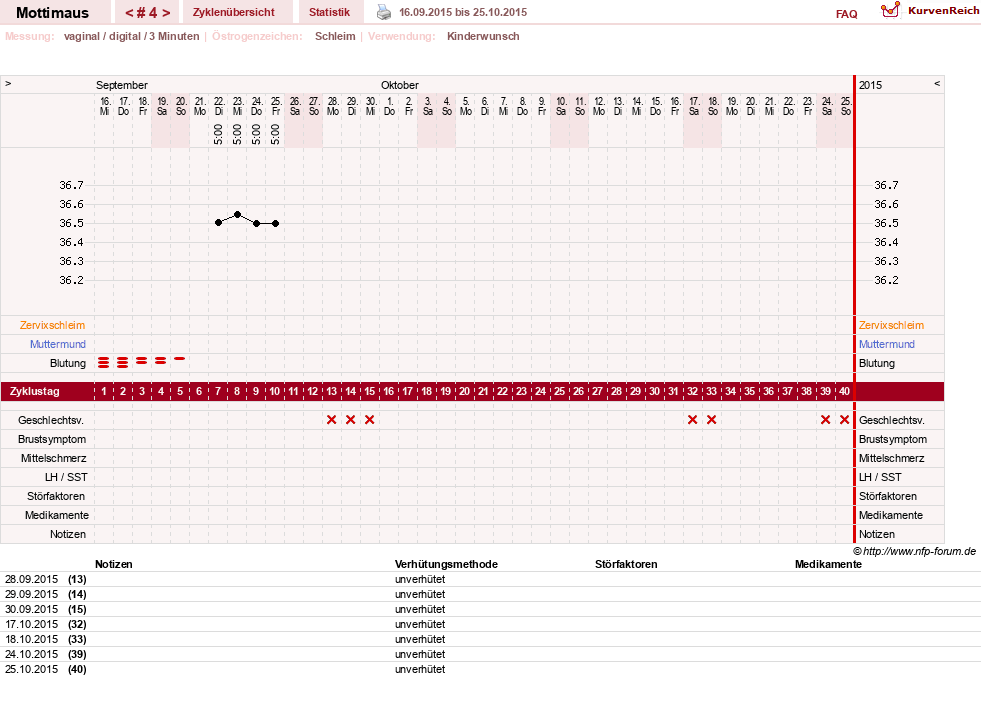Click the date range 16.09.2015 bis 25.10.2015
The image size is (981, 723).
click(x=463, y=12)
